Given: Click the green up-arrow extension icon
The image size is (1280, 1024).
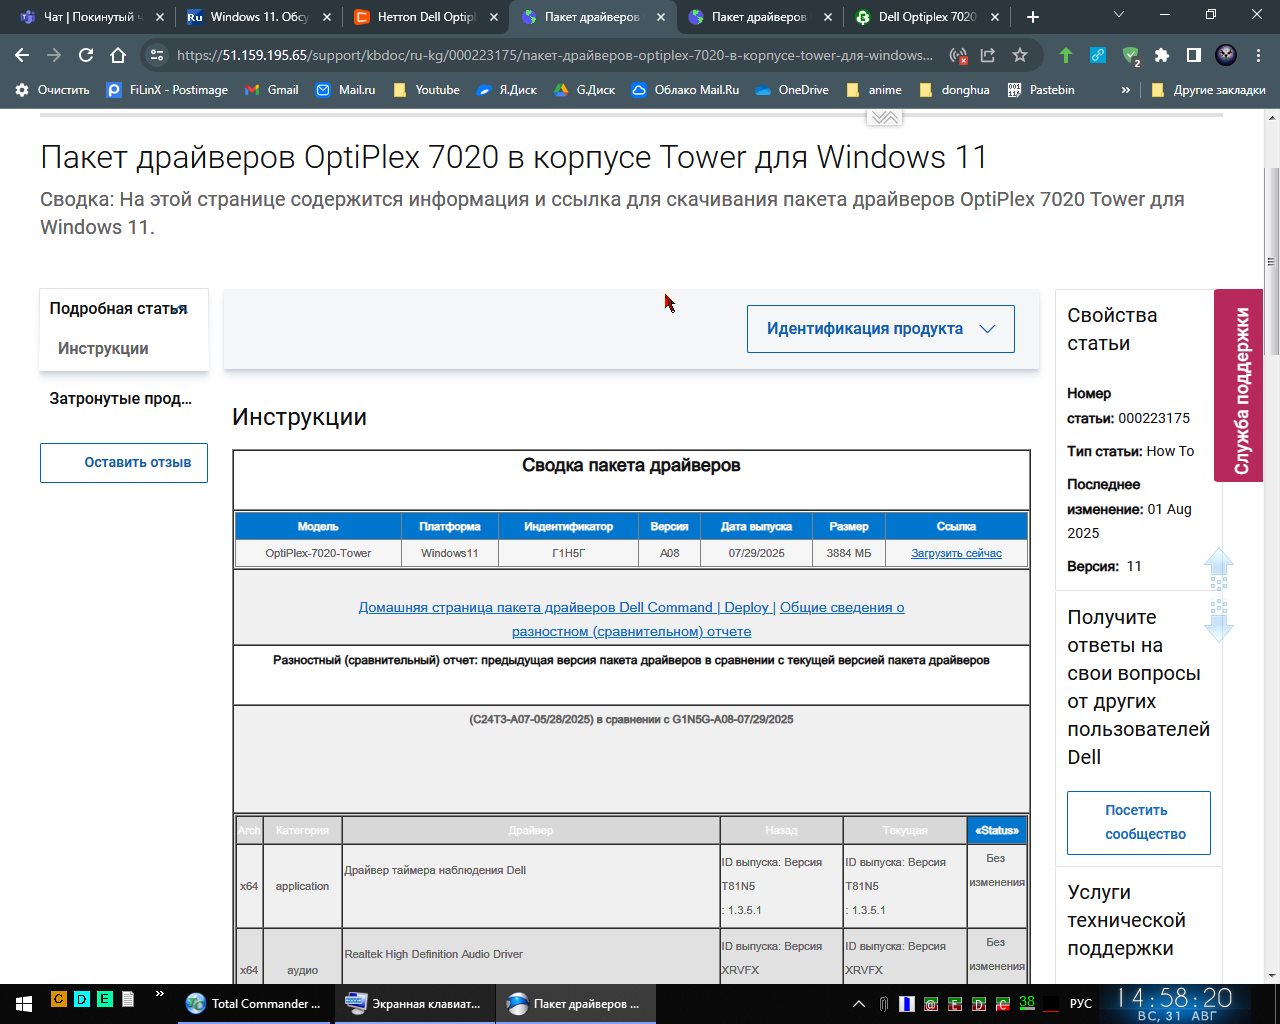Looking at the screenshot, I should [x=1066, y=55].
